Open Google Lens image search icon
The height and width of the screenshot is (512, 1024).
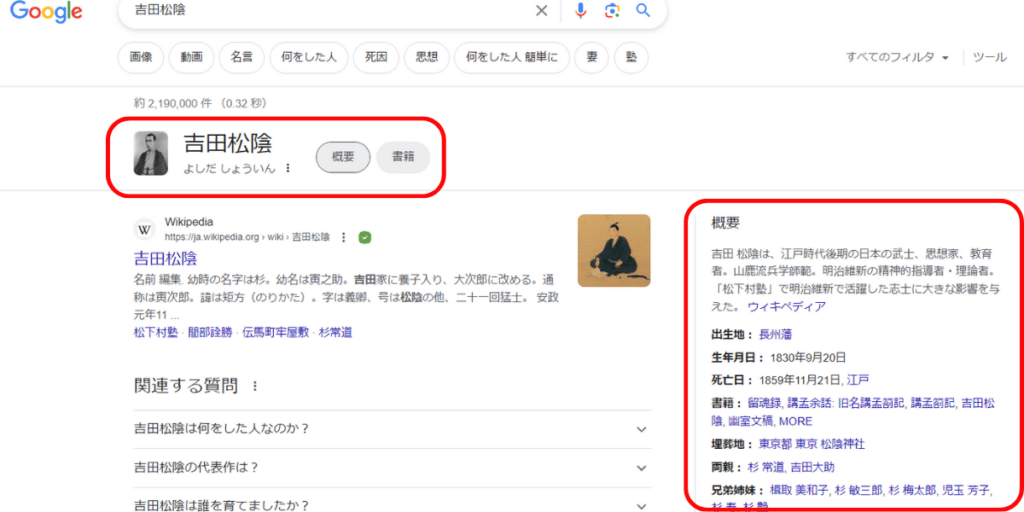coord(612,10)
